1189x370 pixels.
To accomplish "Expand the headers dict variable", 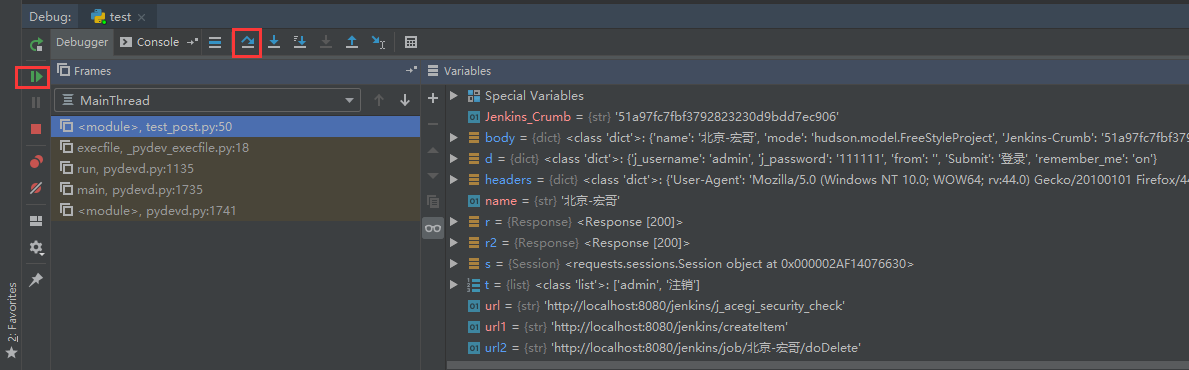I will pos(453,180).
